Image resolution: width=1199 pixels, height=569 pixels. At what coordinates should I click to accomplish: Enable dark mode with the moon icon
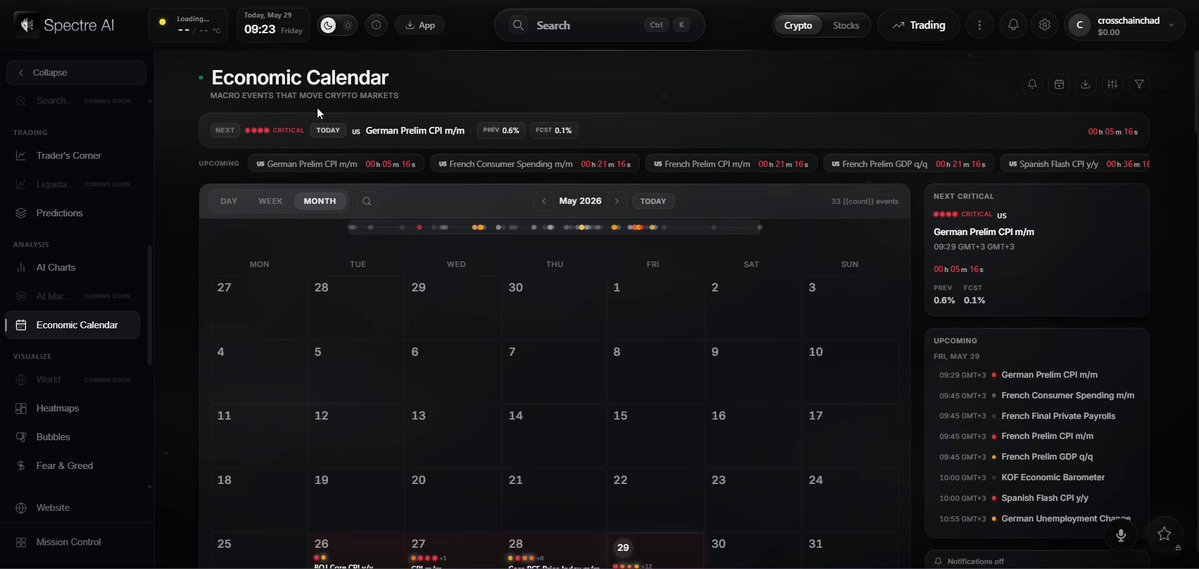pyautogui.click(x=328, y=25)
